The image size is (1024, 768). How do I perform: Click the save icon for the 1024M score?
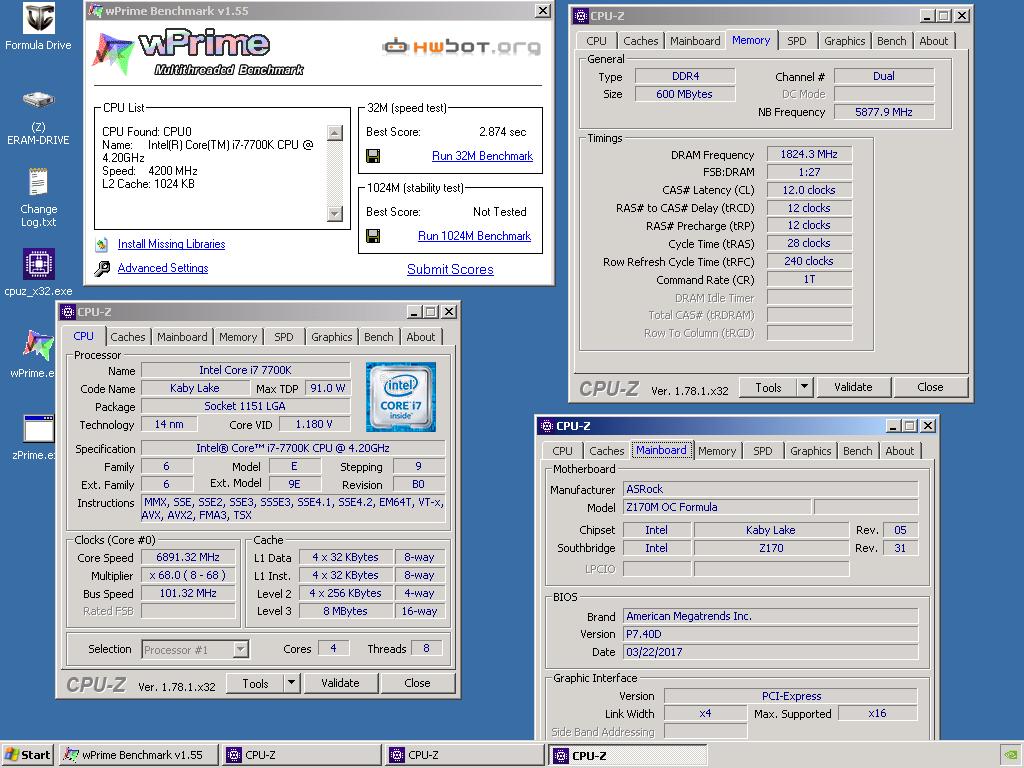373,236
